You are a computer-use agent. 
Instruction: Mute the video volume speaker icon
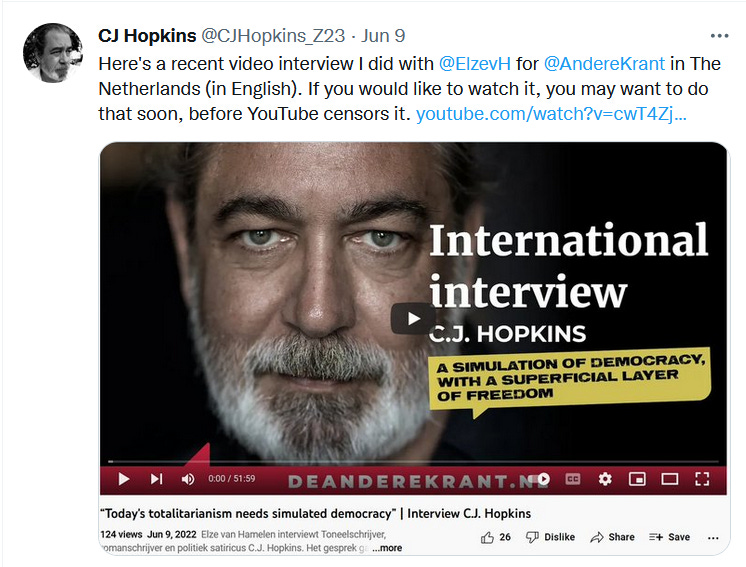188,479
